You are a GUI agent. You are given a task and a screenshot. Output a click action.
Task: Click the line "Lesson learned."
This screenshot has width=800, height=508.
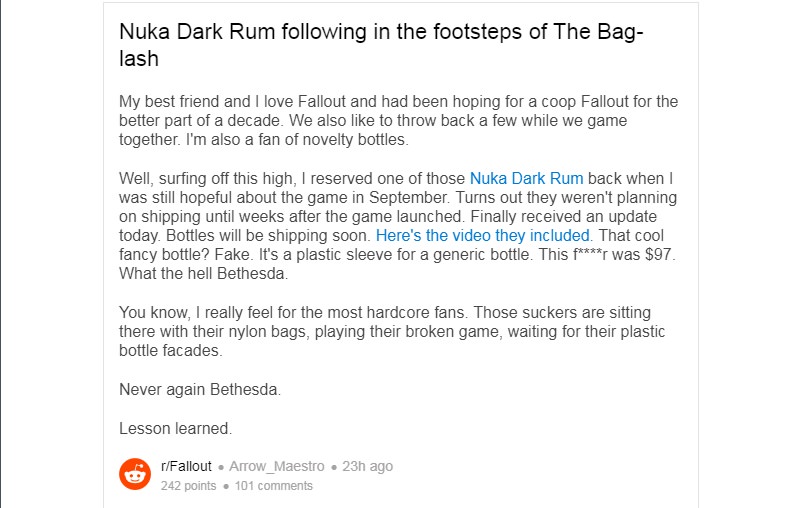(176, 428)
